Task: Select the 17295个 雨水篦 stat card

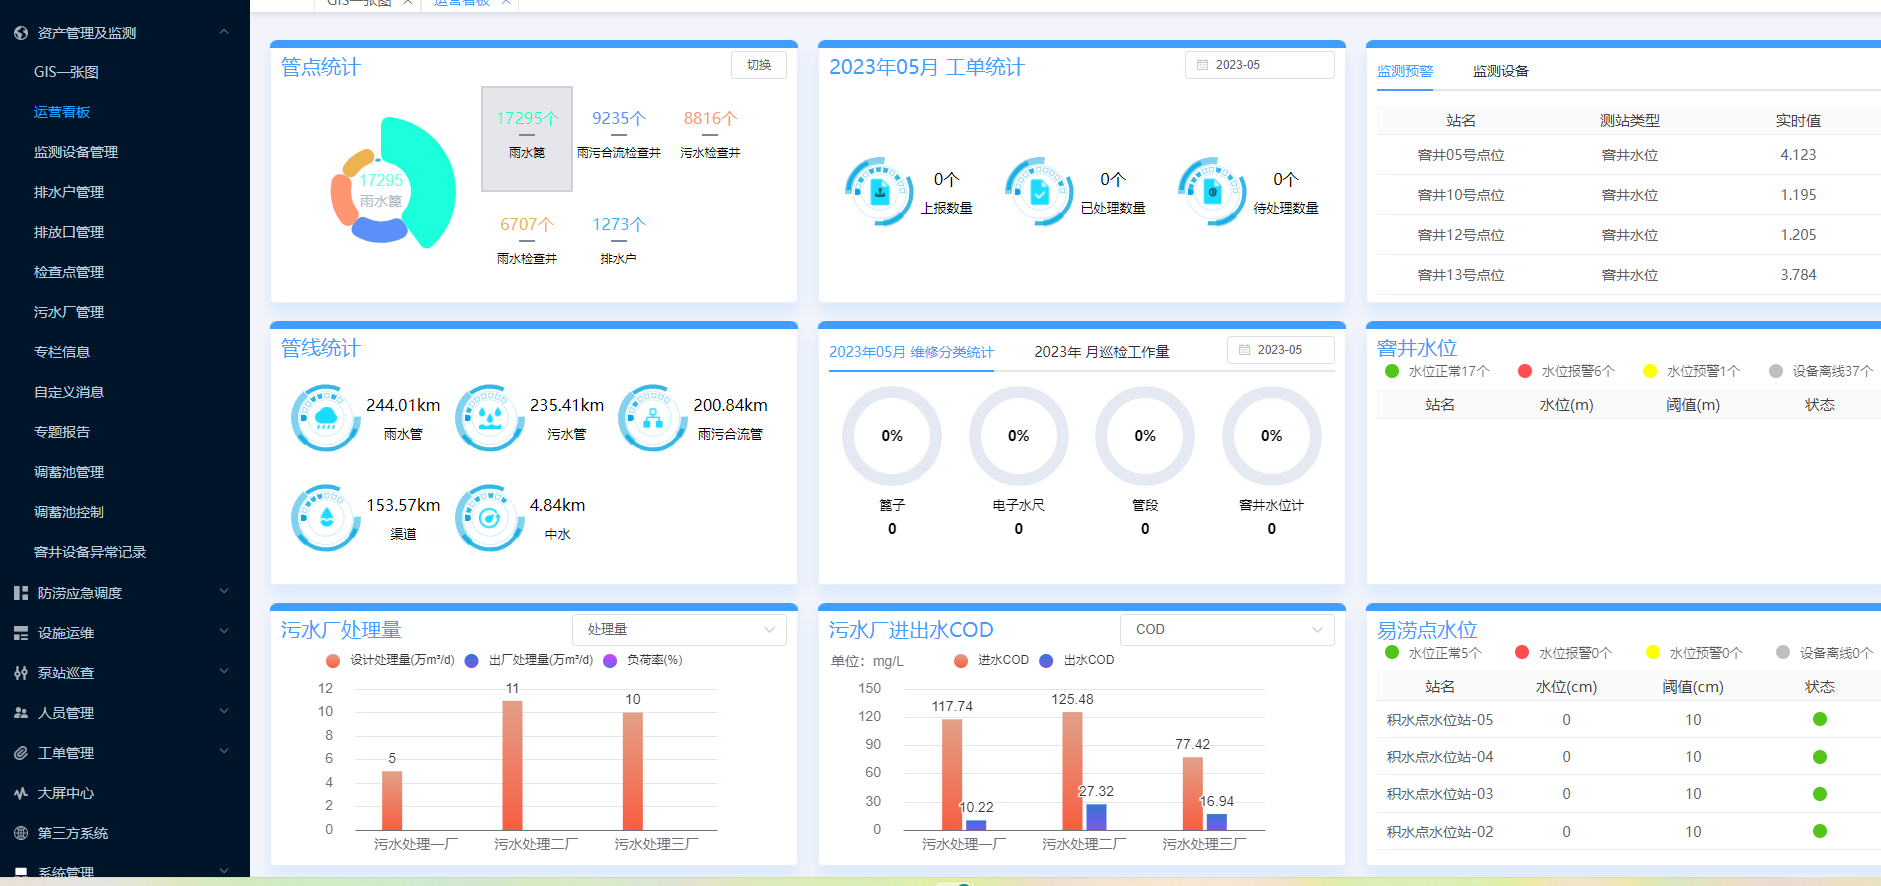Action: 527,139
